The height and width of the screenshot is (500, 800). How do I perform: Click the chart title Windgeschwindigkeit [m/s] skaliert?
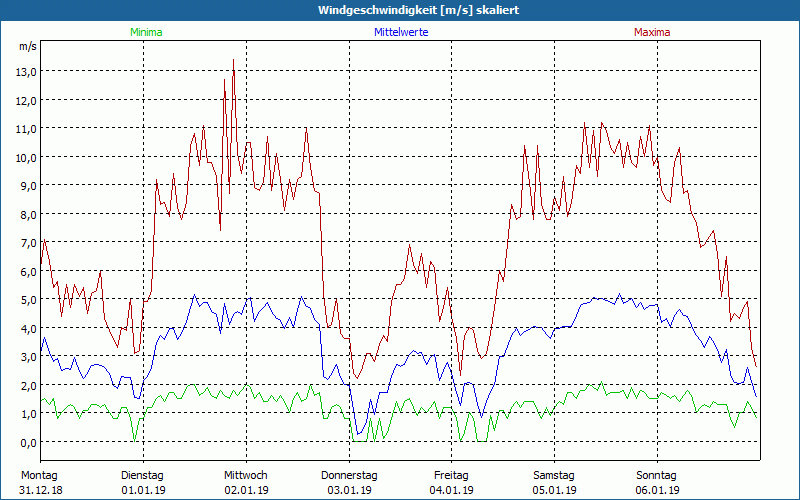[x=418, y=10]
